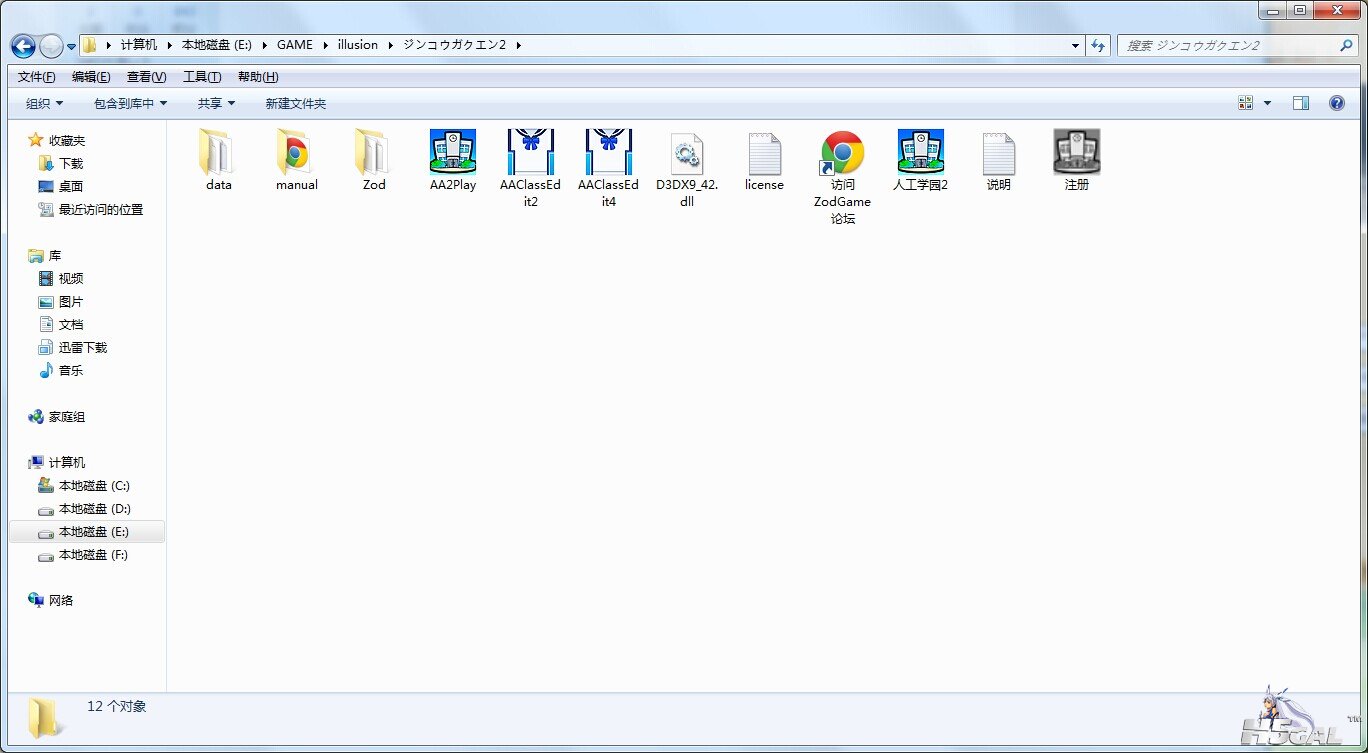Toggle the preview pane button
Screen dimensions: 1368x753
pyautogui.click(x=1300, y=103)
